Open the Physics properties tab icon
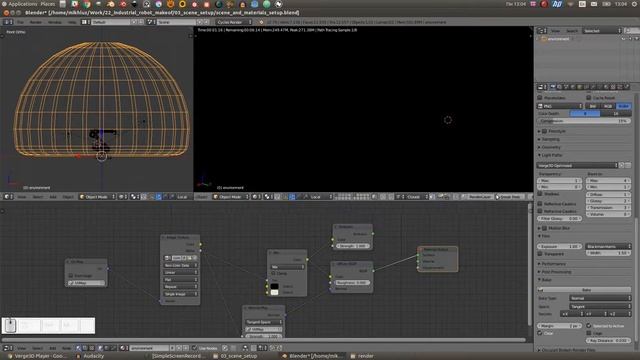640x360 pixels. click(627, 87)
